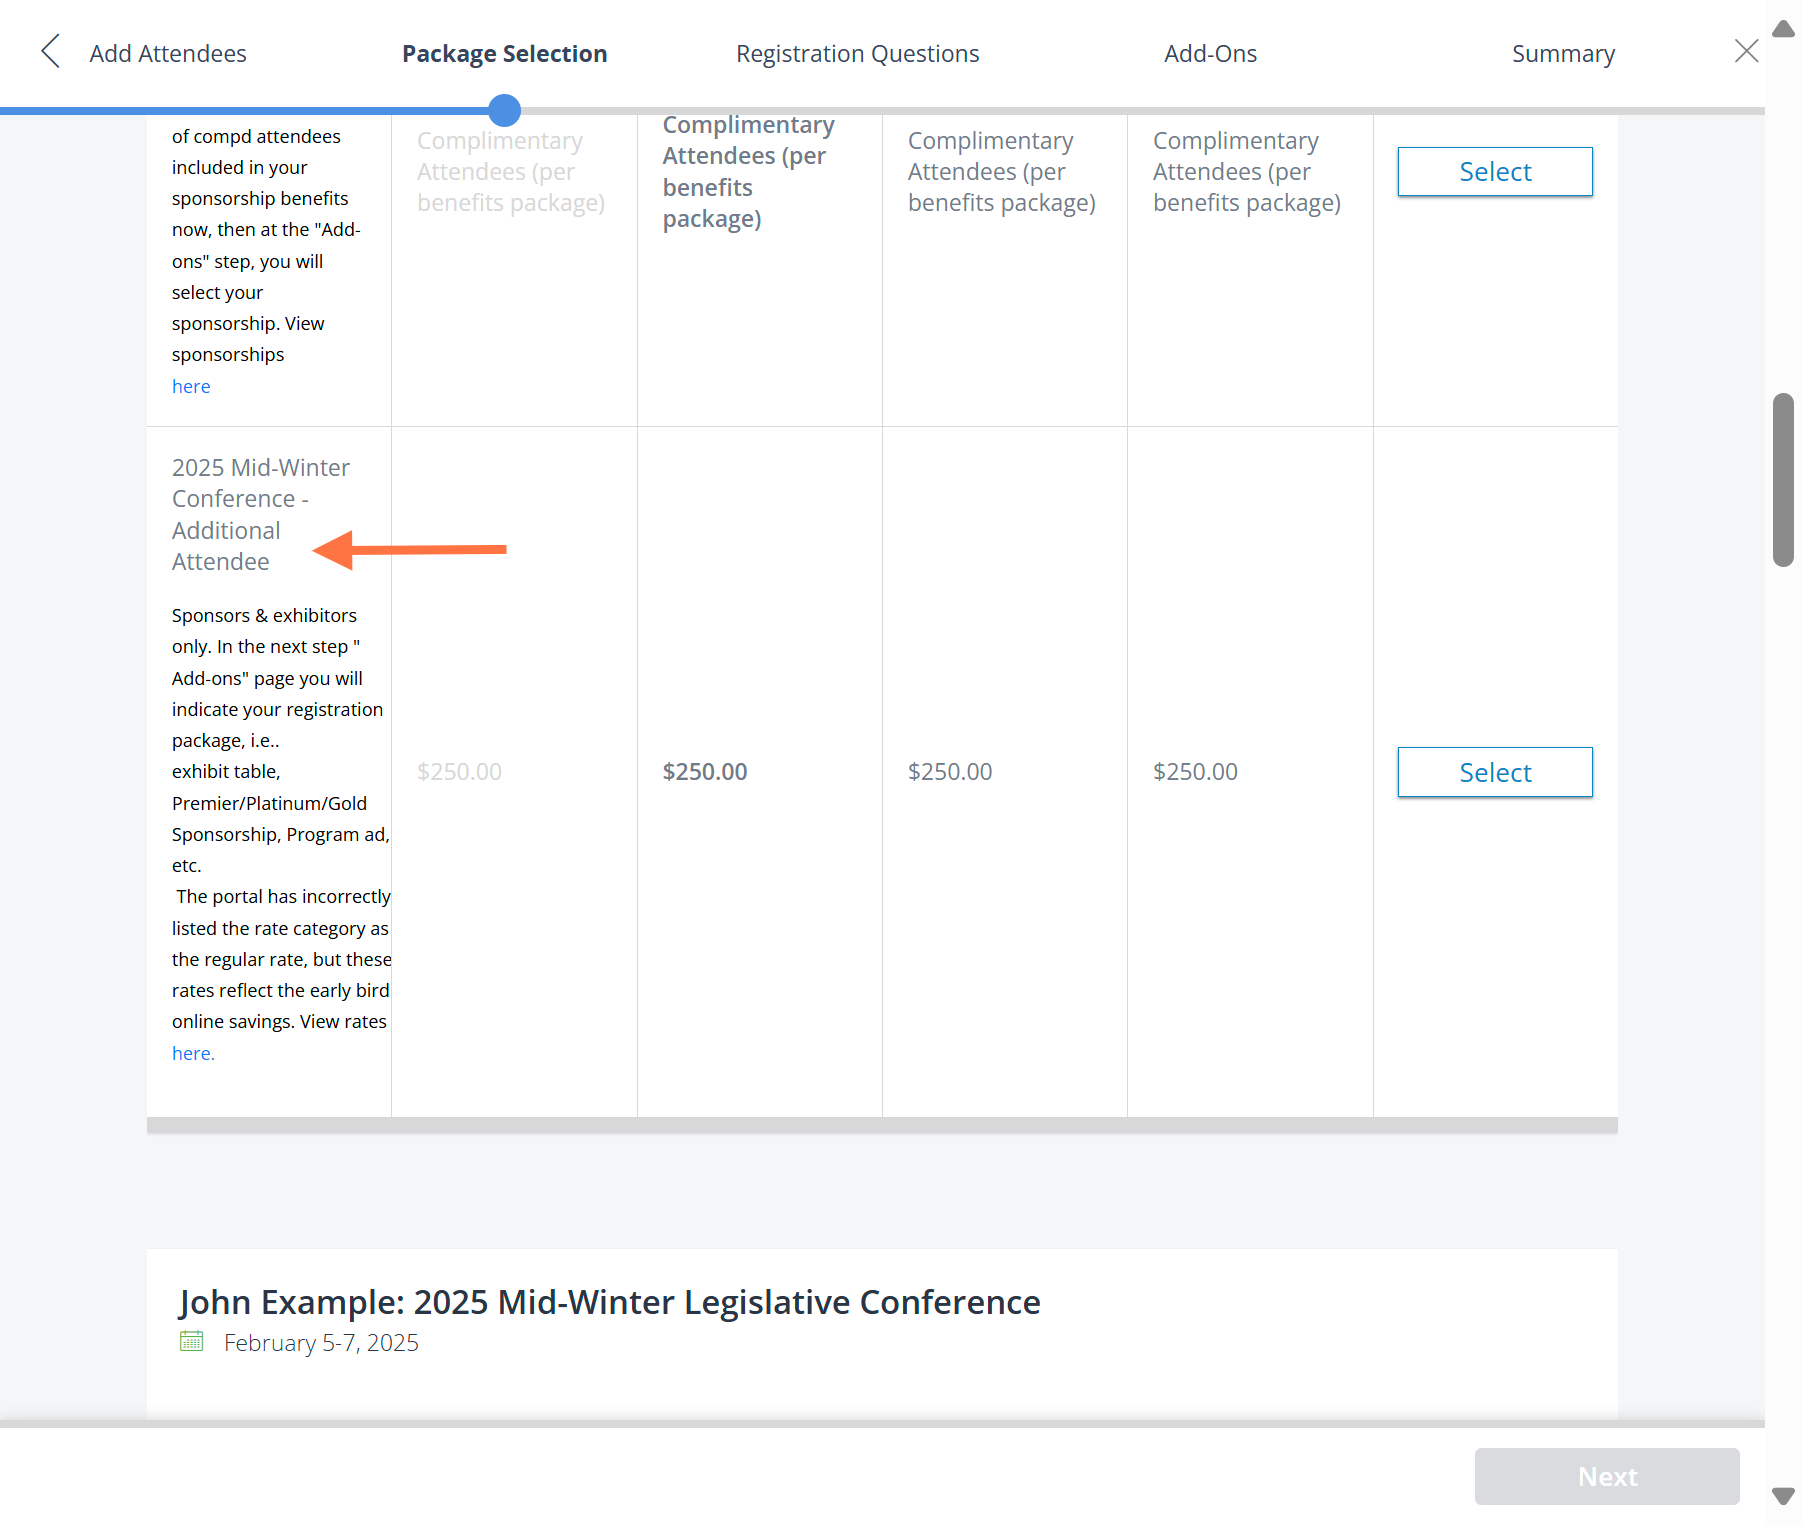Go to the Add Attendees step
Viewport: 1802px width, 1525px height.
point(168,54)
